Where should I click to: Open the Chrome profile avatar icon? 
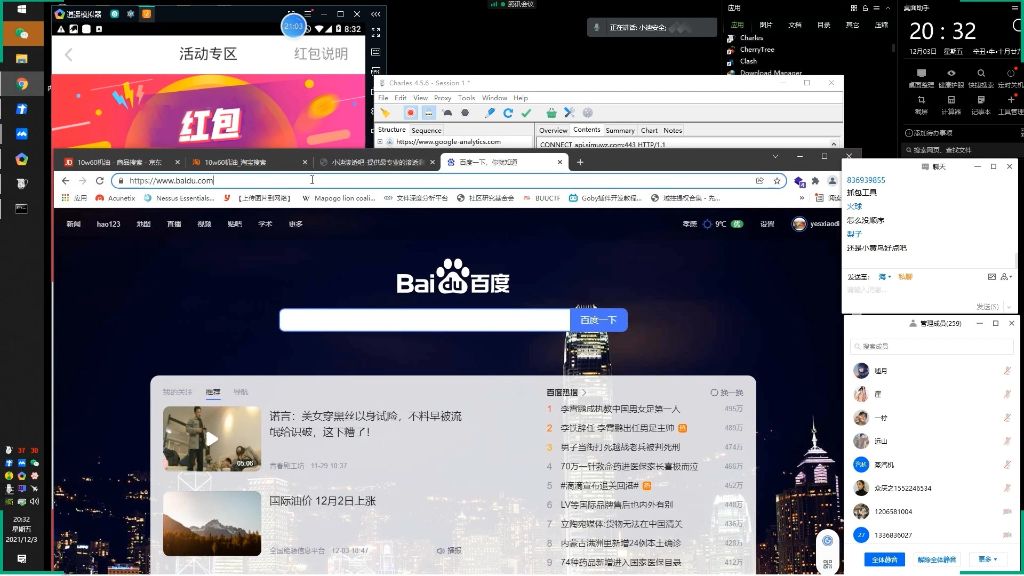832,181
